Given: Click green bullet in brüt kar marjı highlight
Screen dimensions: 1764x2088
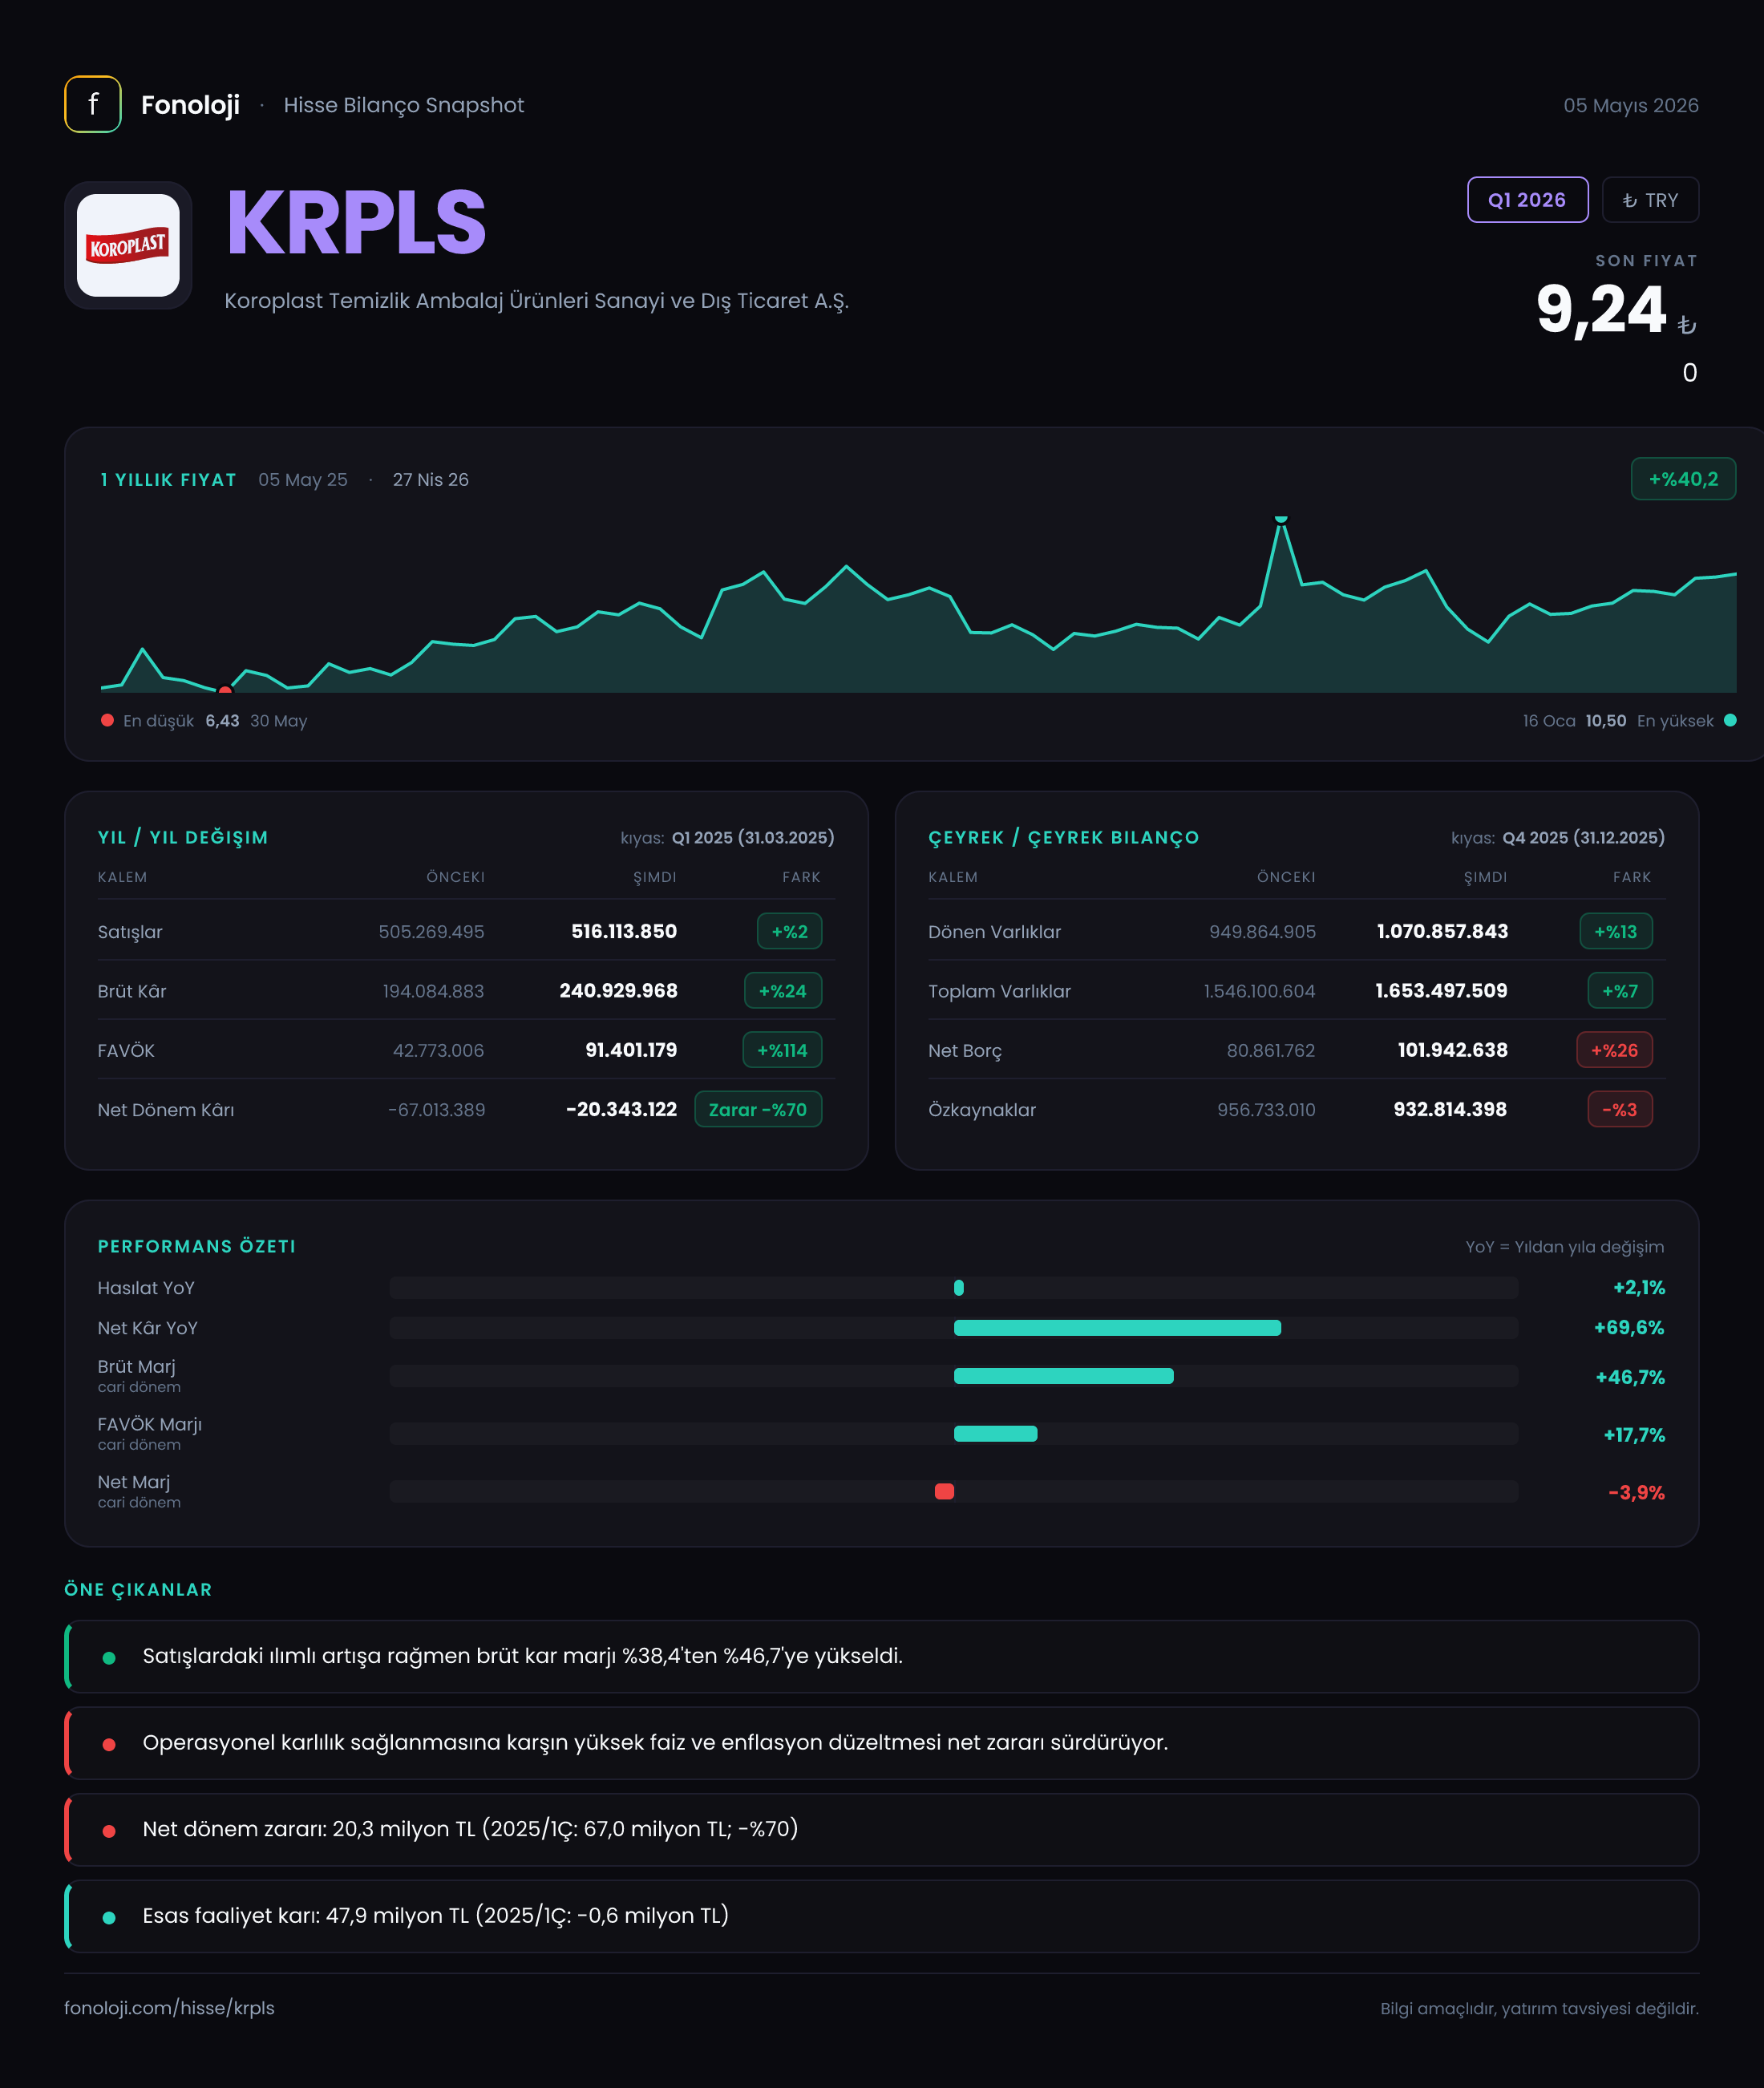Looking at the screenshot, I should (109, 1657).
